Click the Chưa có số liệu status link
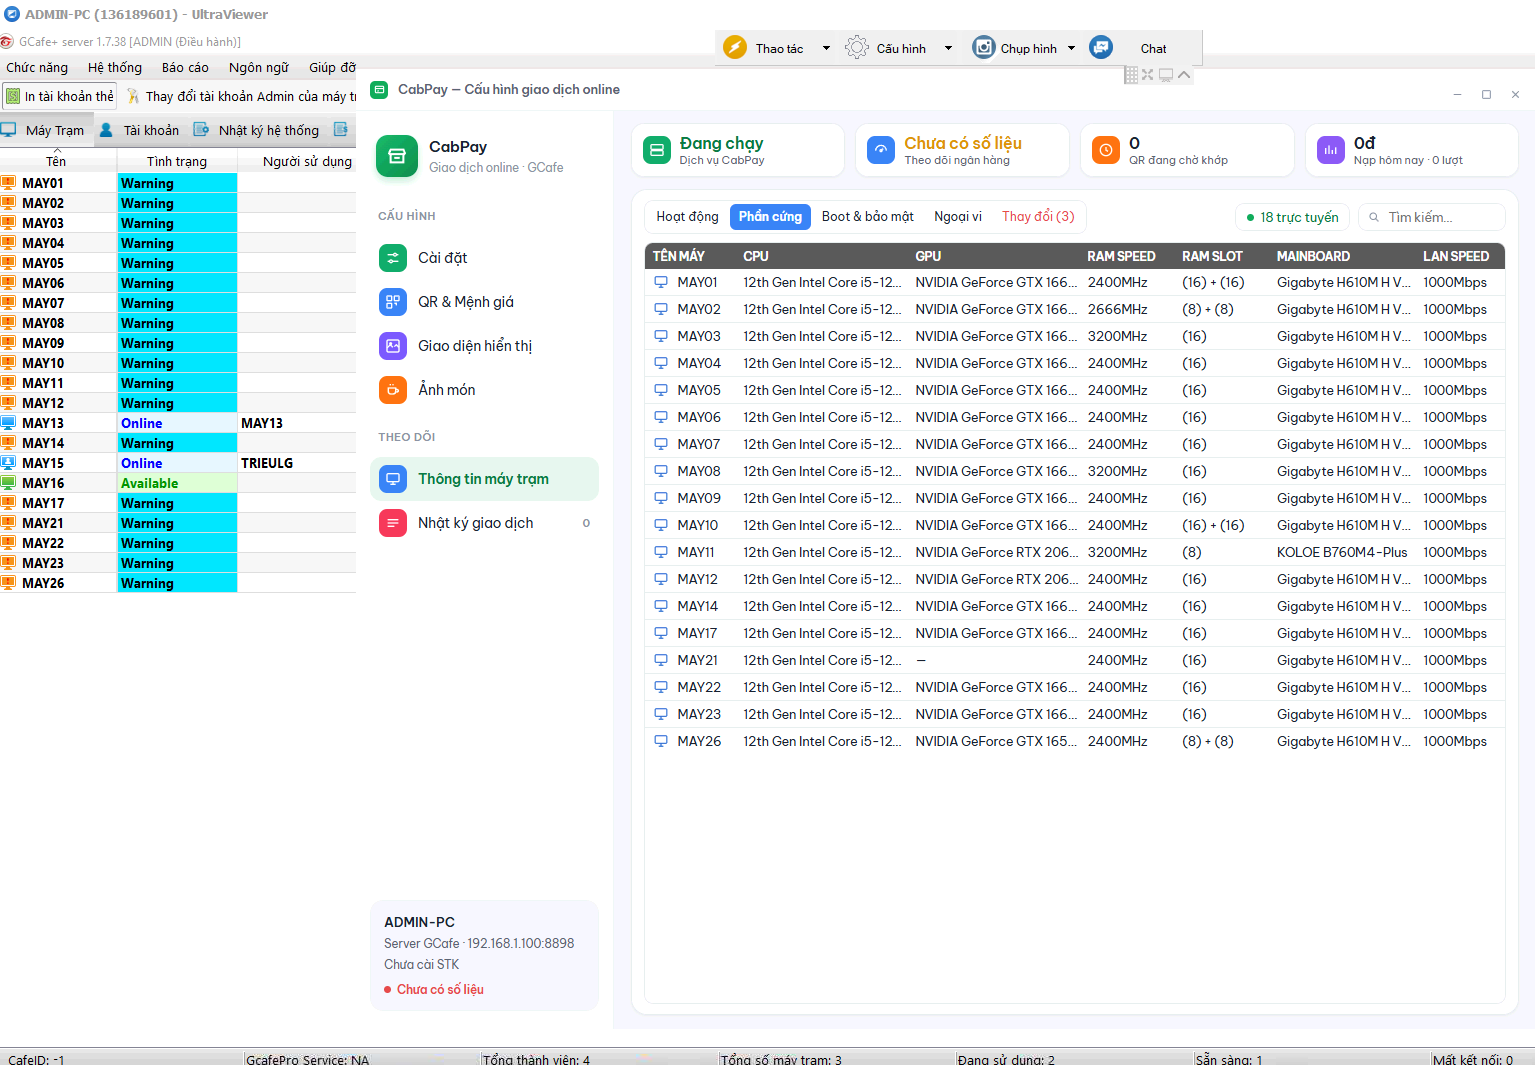The image size is (1535, 1065). click(440, 989)
